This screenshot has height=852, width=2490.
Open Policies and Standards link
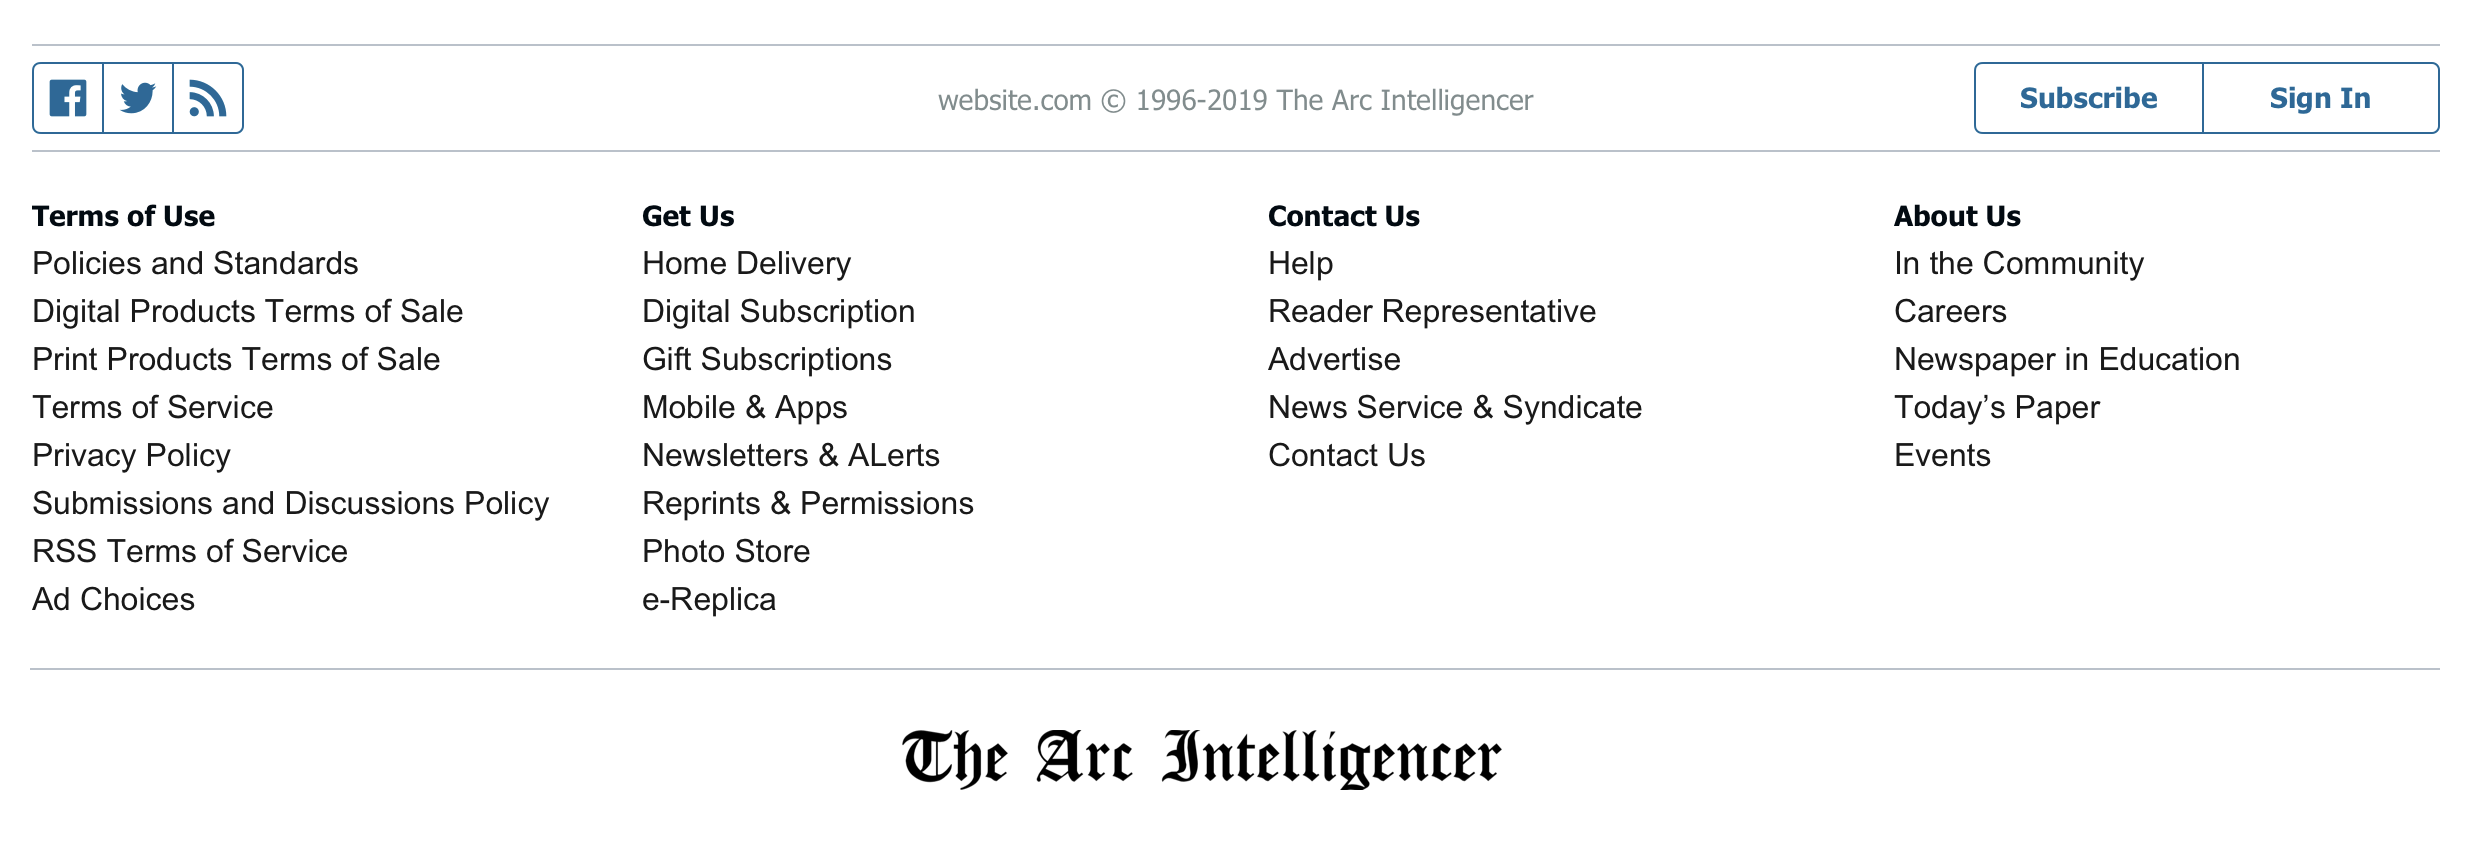195,263
